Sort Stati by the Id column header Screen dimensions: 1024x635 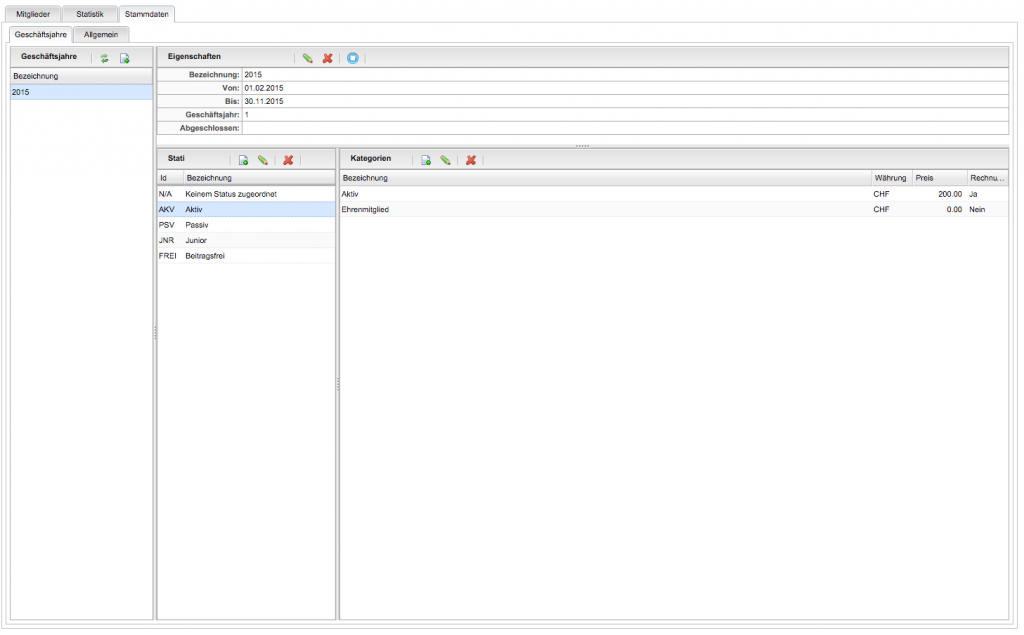170,178
